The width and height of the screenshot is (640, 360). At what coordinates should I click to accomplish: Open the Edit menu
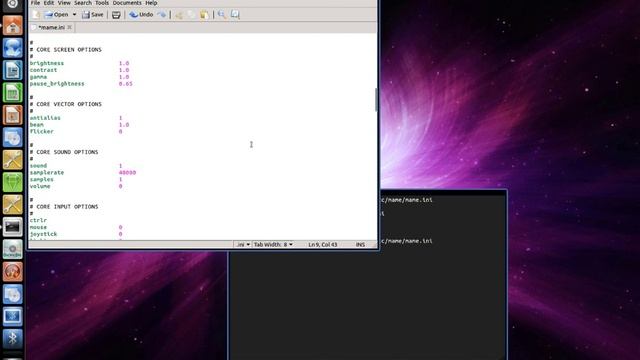pos(49,3)
